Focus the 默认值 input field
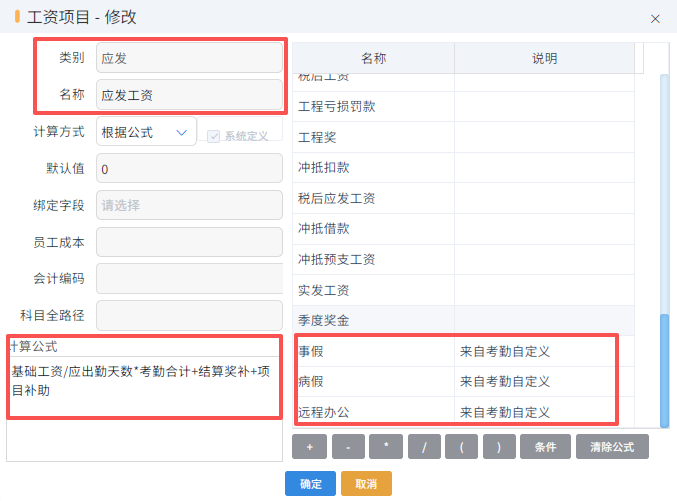The height and width of the screenshot is (501, 677). coord(189,168)
